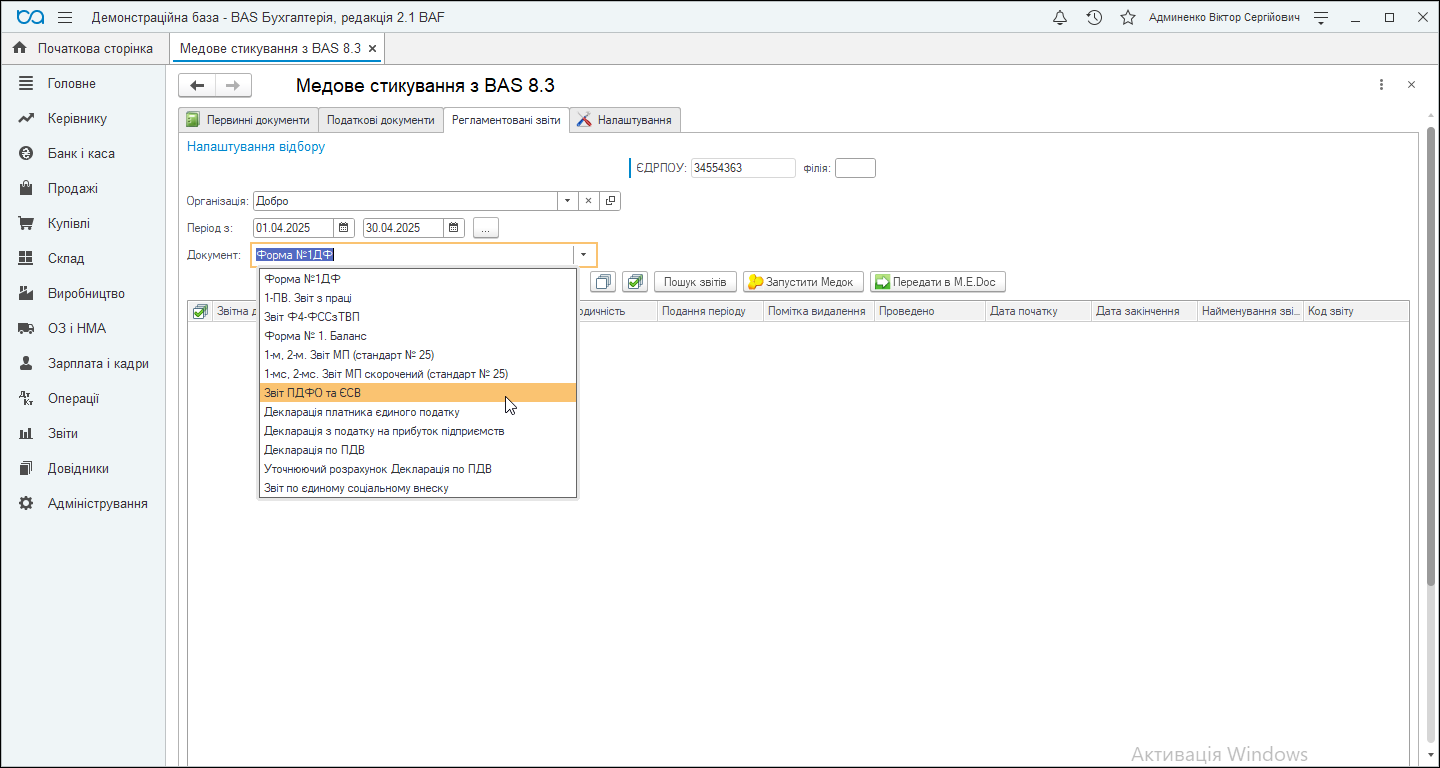Click the Пошук звітів button
This screenshot has width=1440, height=768.
click(696, 282)
